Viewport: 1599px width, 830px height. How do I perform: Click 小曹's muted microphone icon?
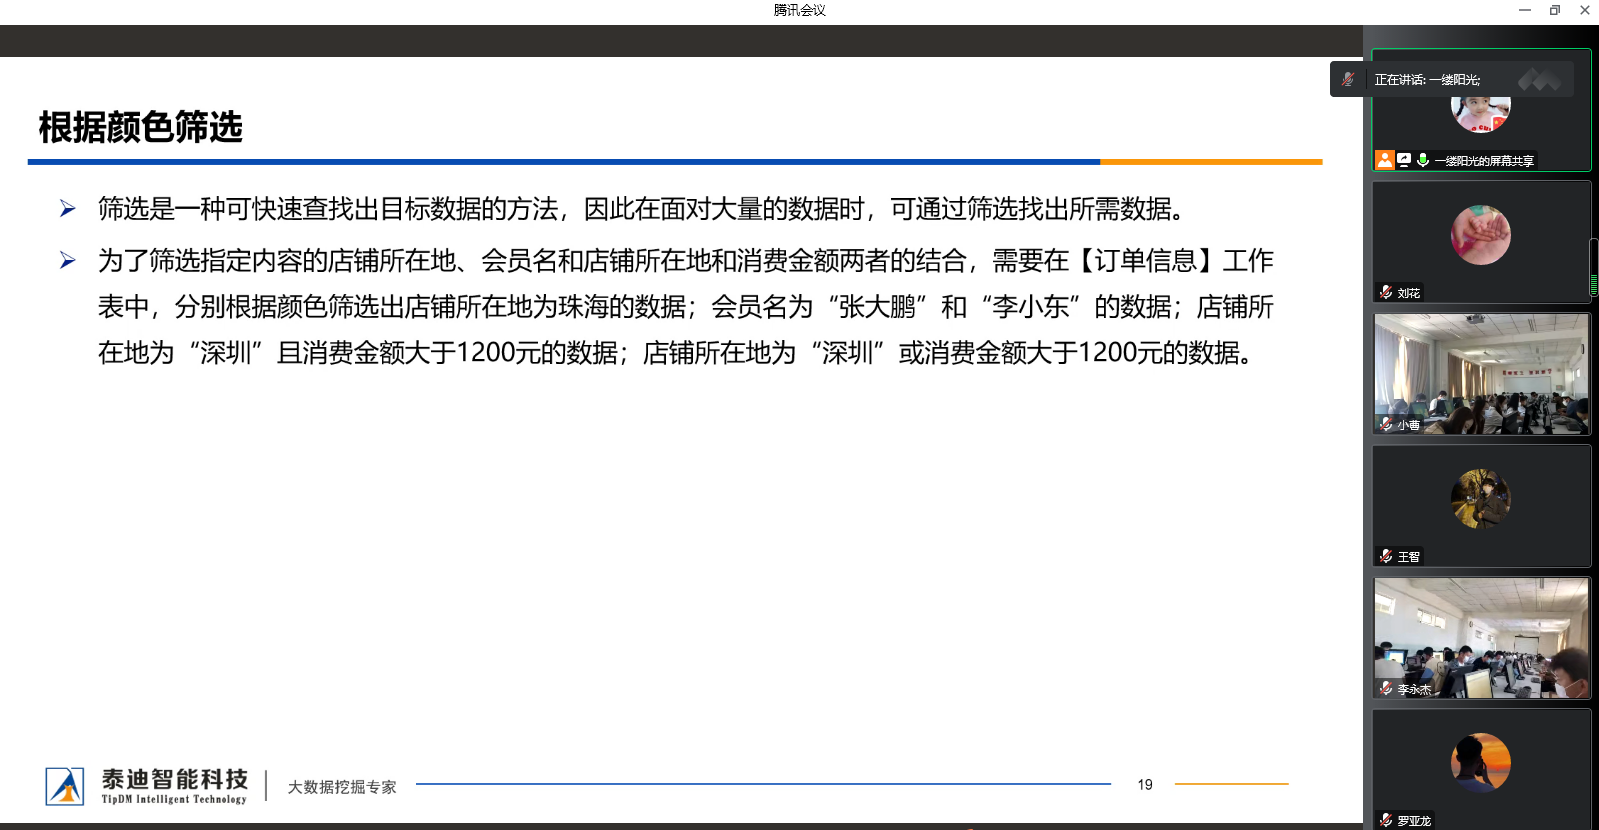(1386, 425)
